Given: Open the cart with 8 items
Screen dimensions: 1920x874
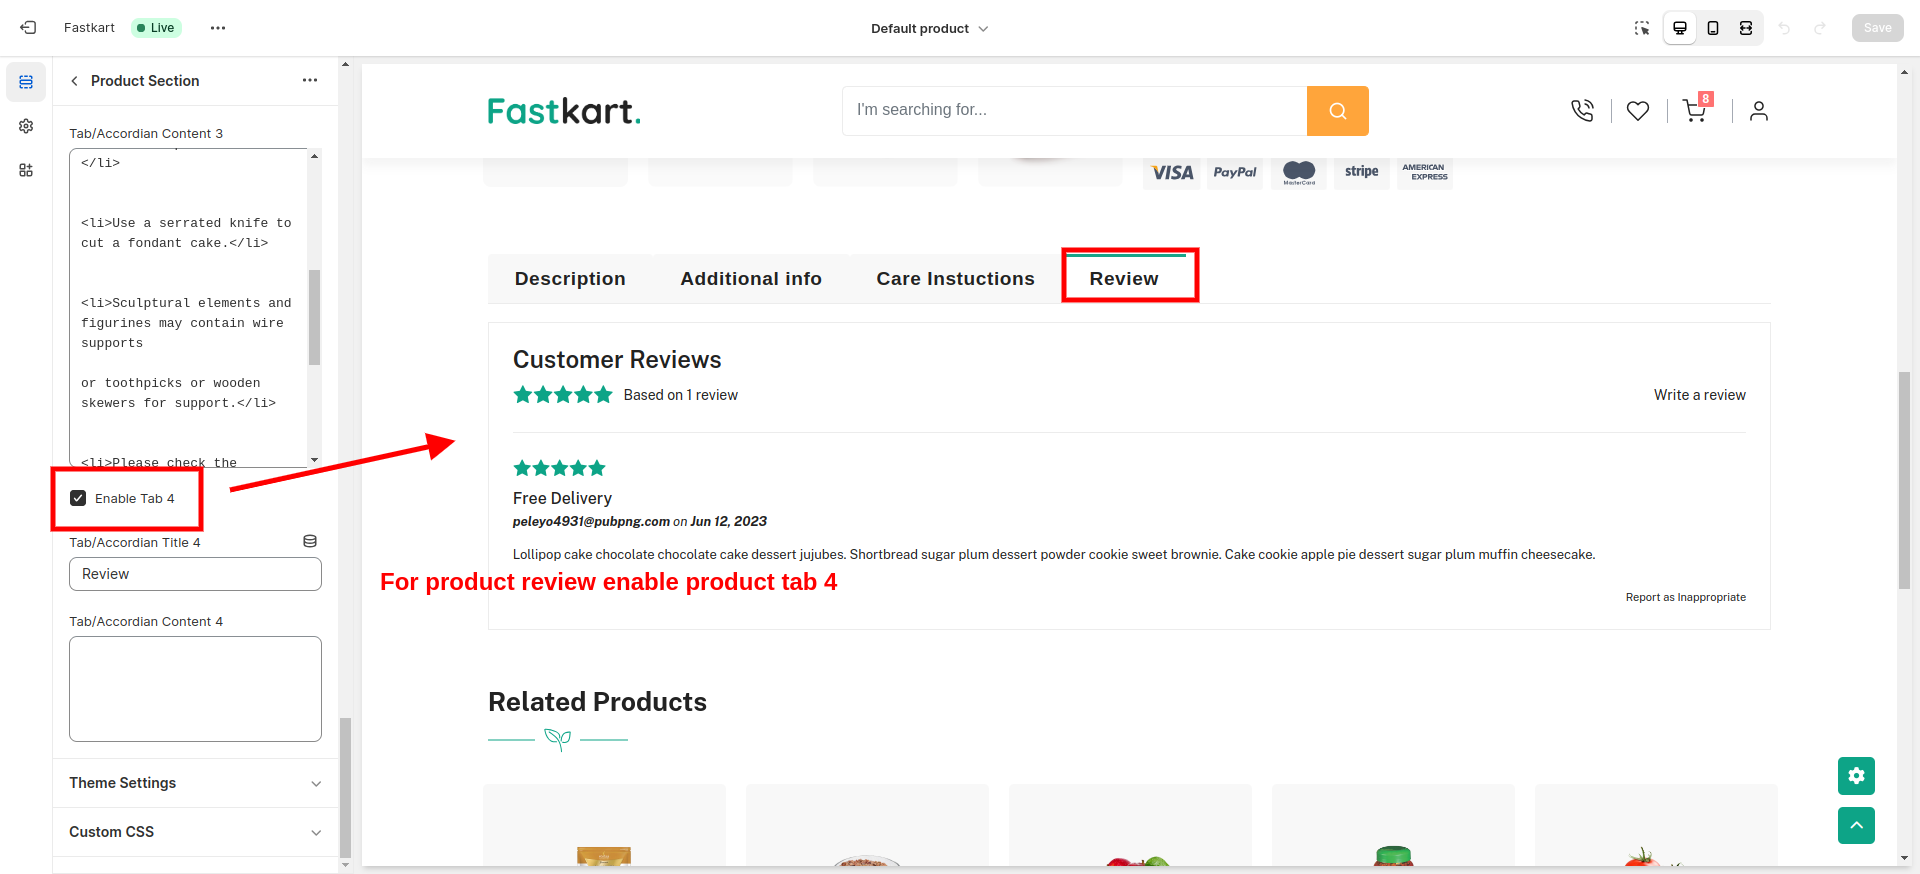Looking at the screenshot, I should (1694, 111).
